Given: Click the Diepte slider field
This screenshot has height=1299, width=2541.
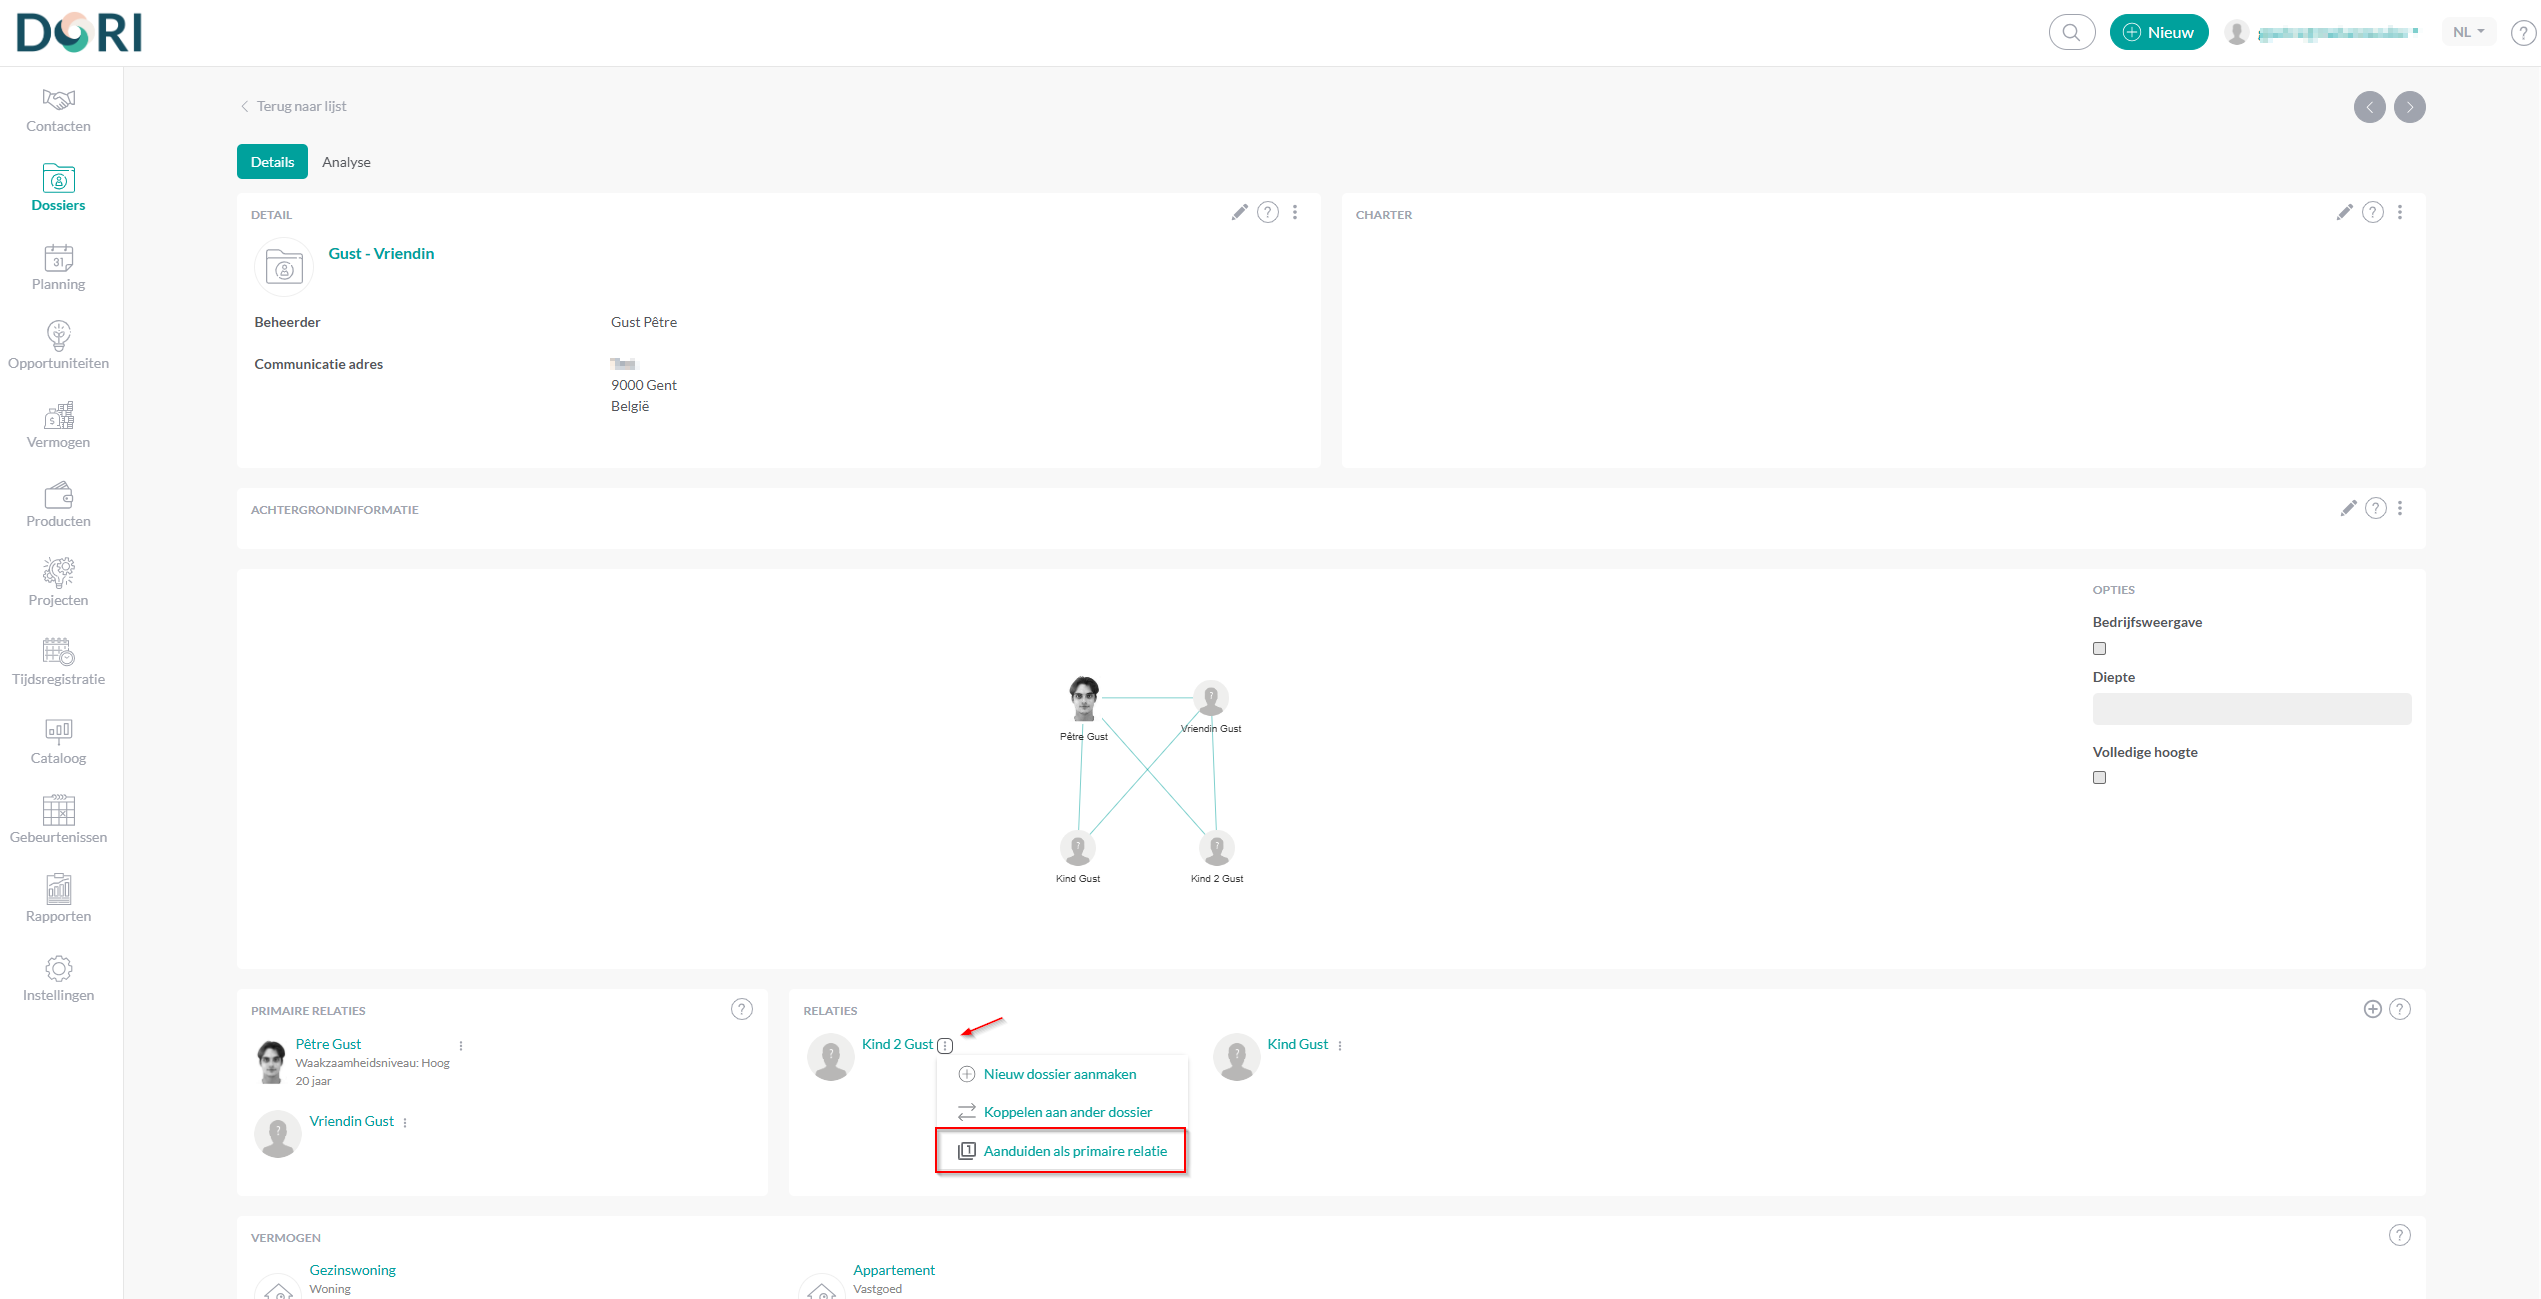Looking at the screenshot, I should 2251,709.
